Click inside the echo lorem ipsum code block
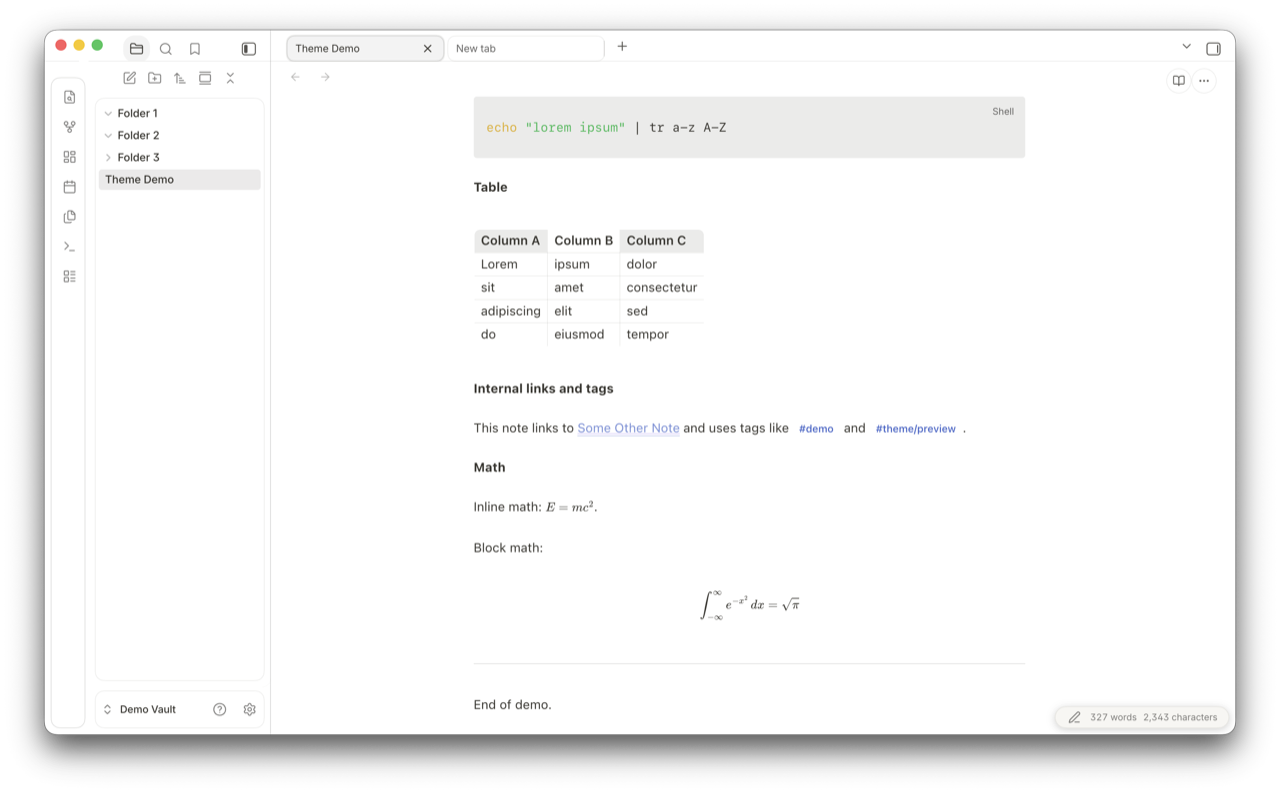 [749, 128]
